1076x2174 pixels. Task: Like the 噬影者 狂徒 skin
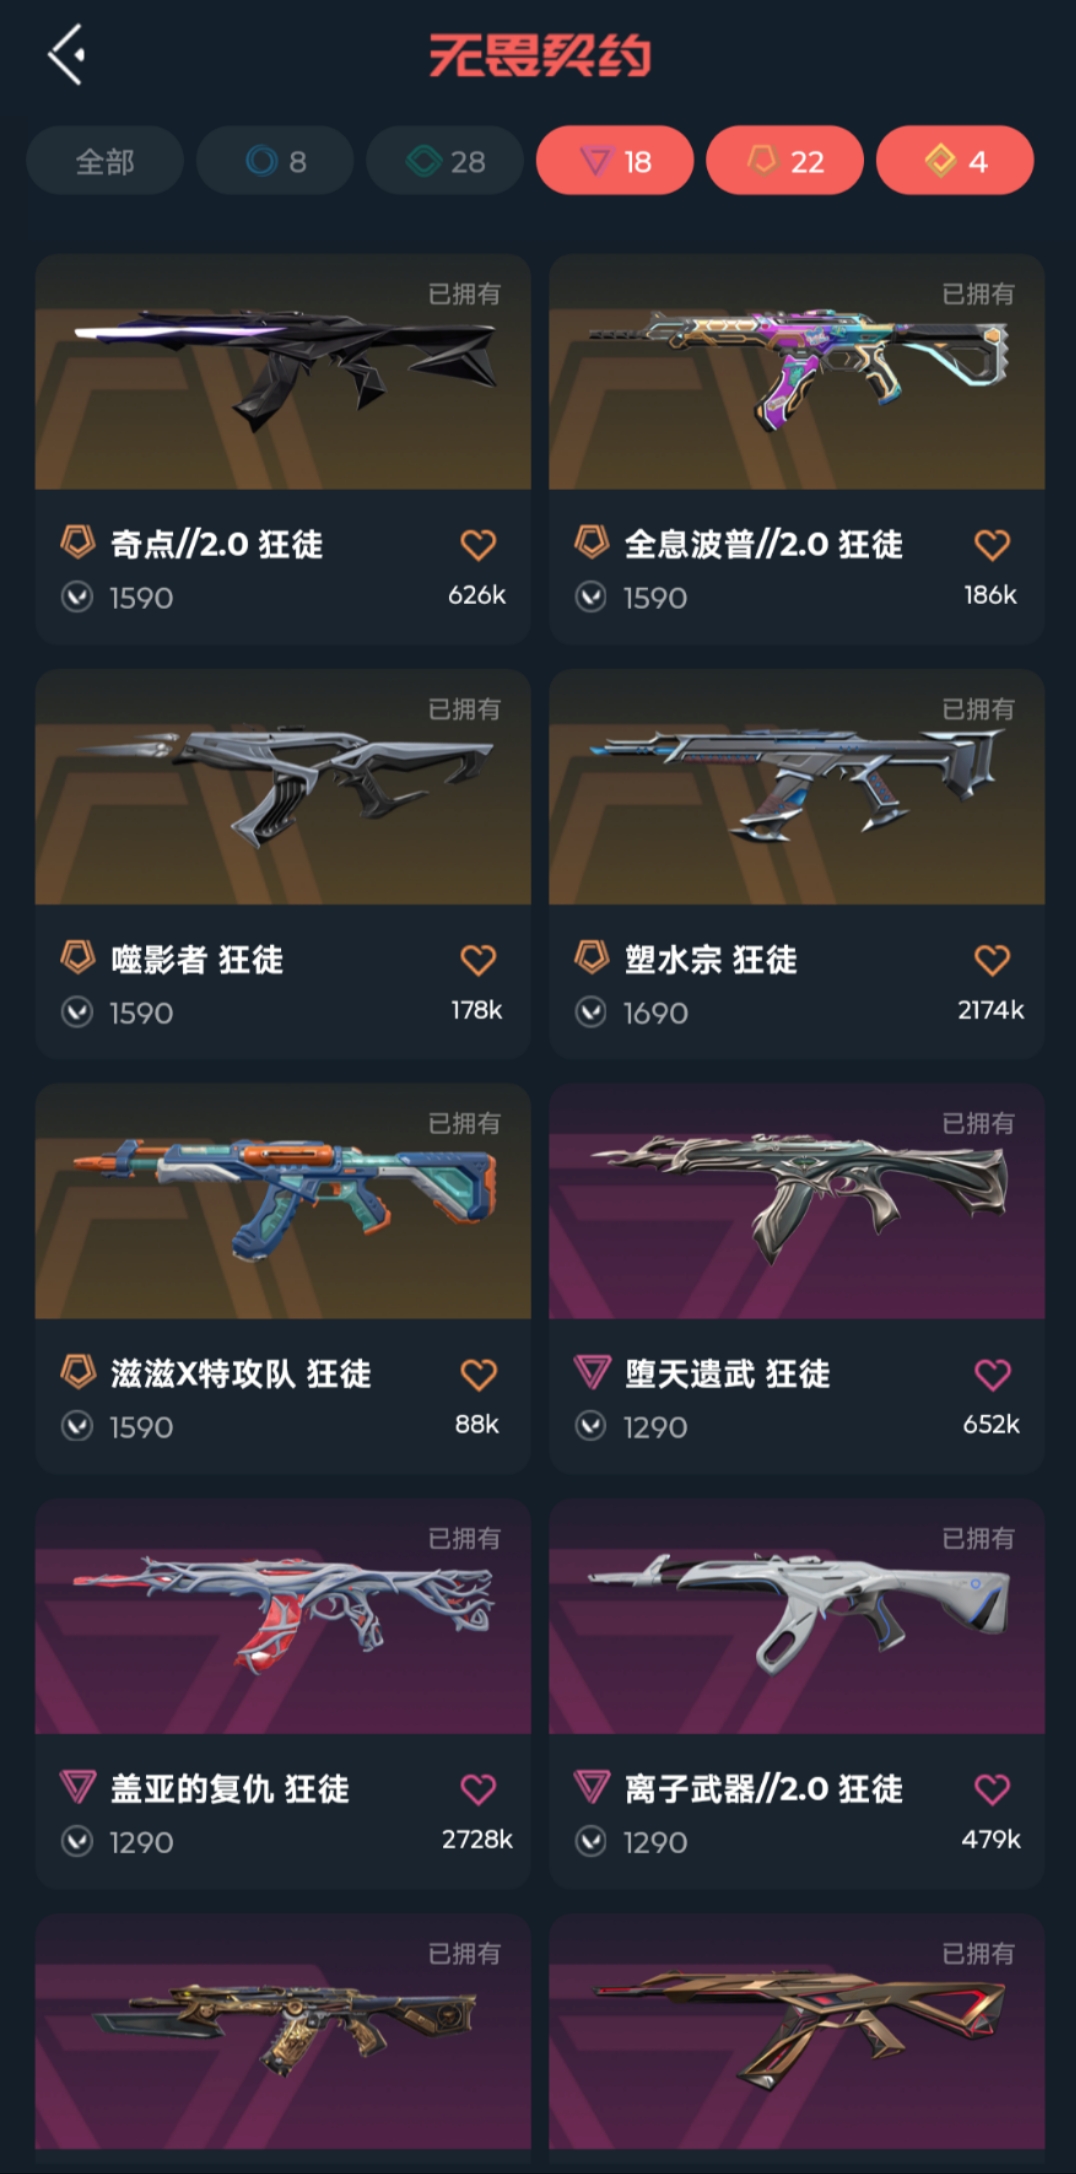pyautogui.click(x=478, y=960)
